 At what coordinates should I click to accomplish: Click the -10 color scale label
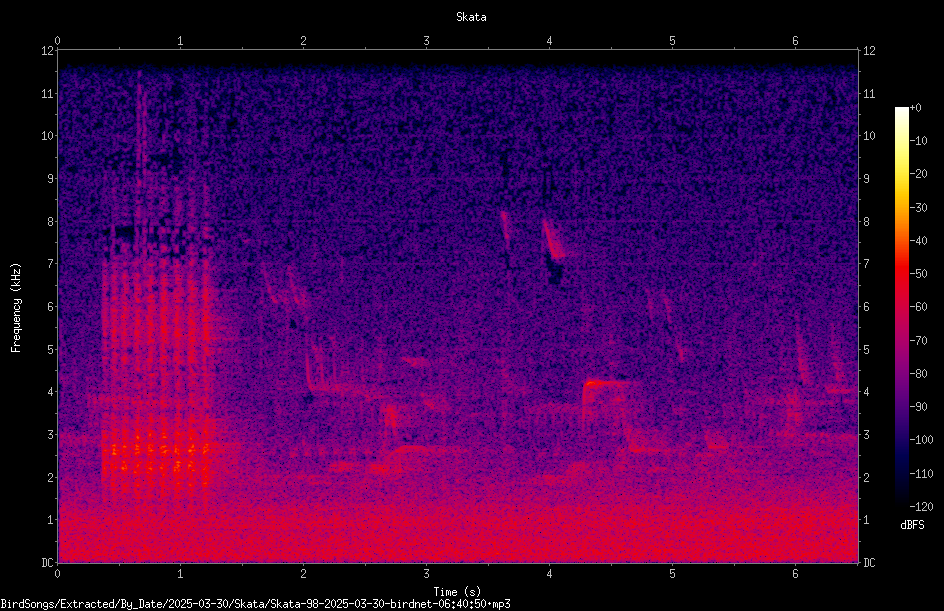[x=918, y=141]
